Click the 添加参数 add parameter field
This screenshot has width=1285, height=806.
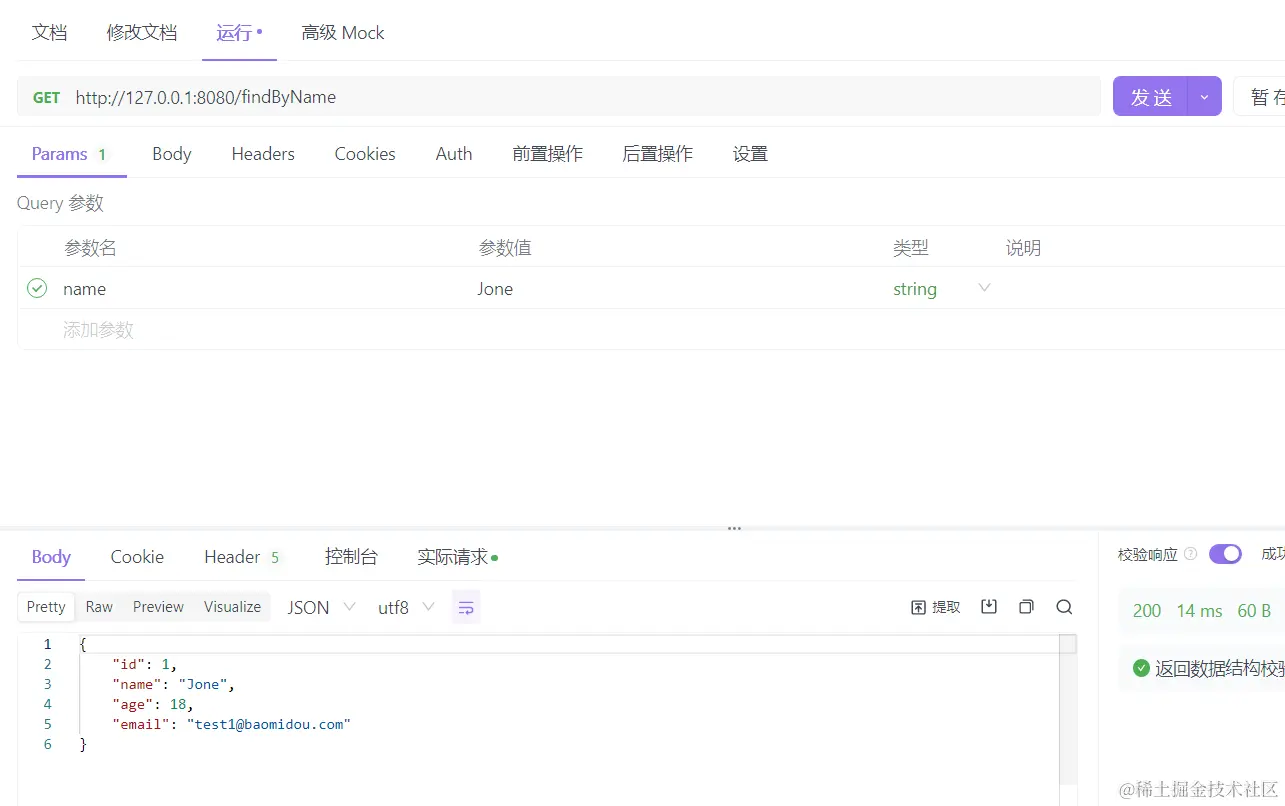click(98, 330)
